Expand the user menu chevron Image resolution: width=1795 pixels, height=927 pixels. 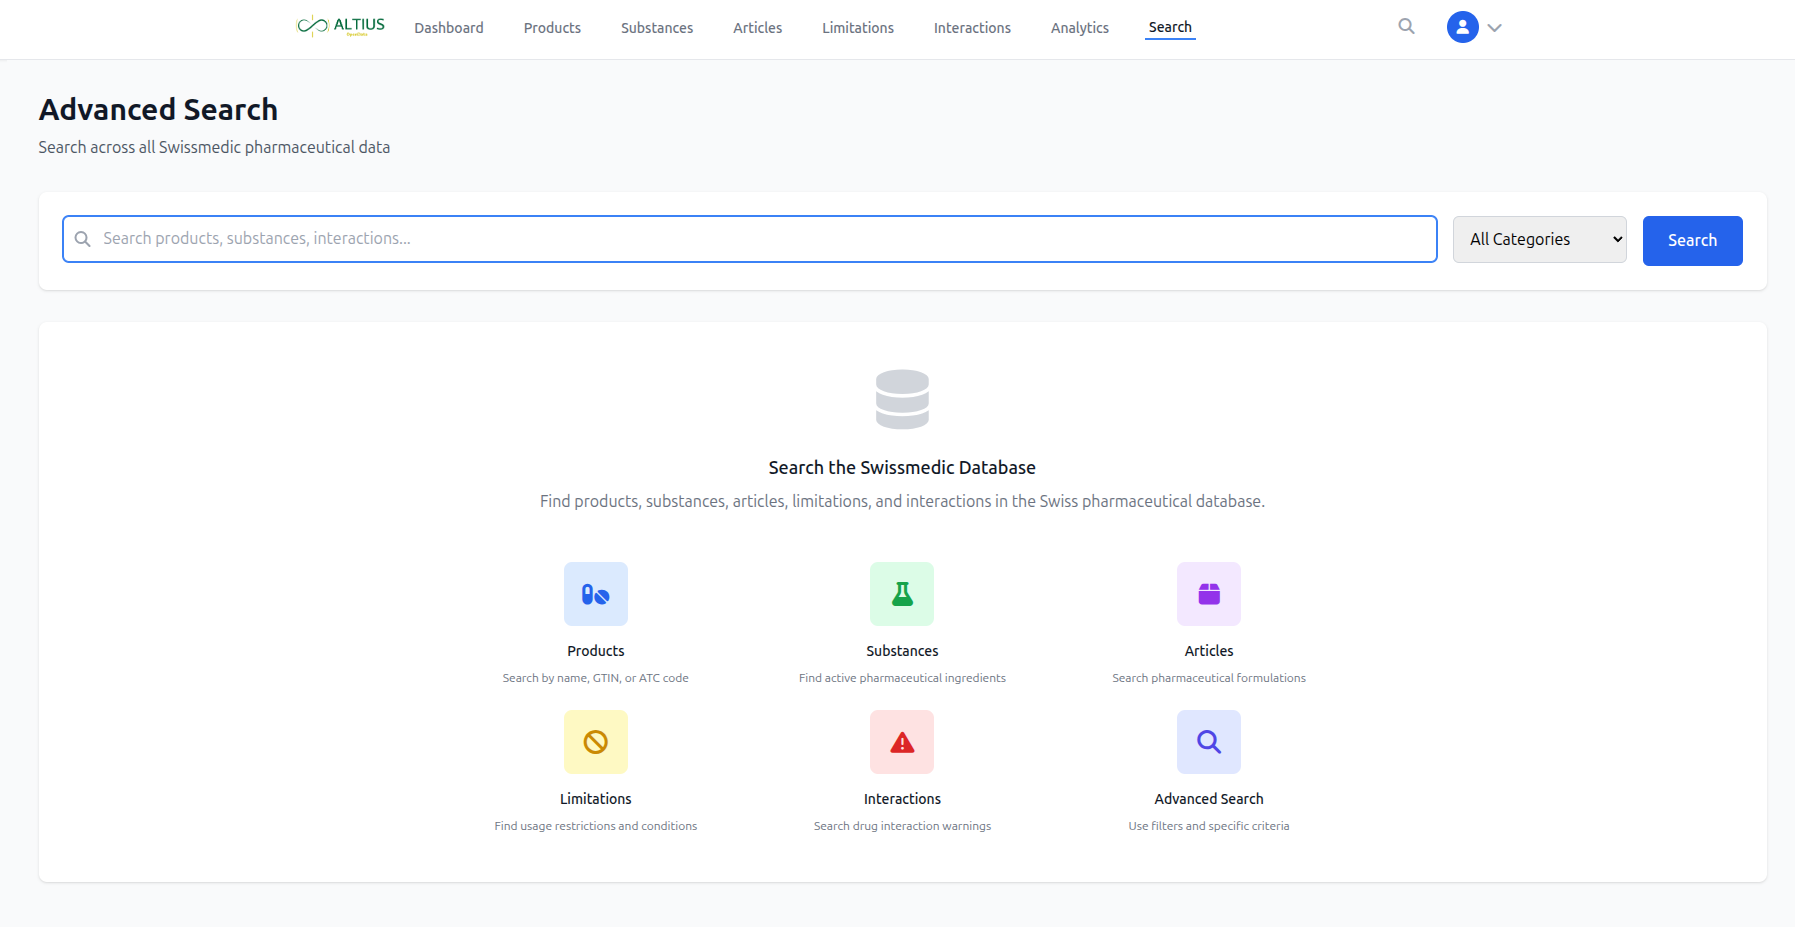[1495, 28]
